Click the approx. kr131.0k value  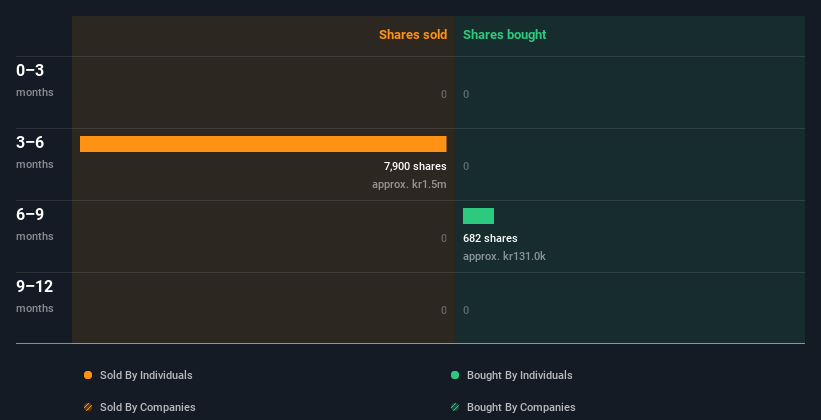tap(504, 257)
